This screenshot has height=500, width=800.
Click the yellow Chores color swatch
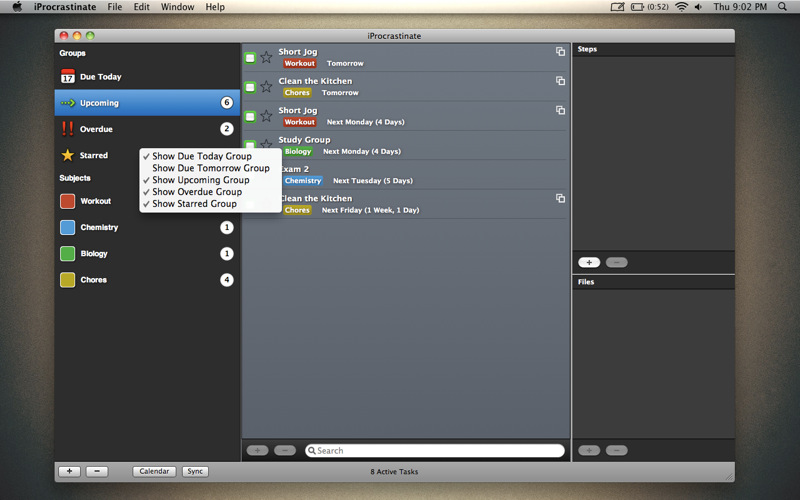[x=67, y=280]
